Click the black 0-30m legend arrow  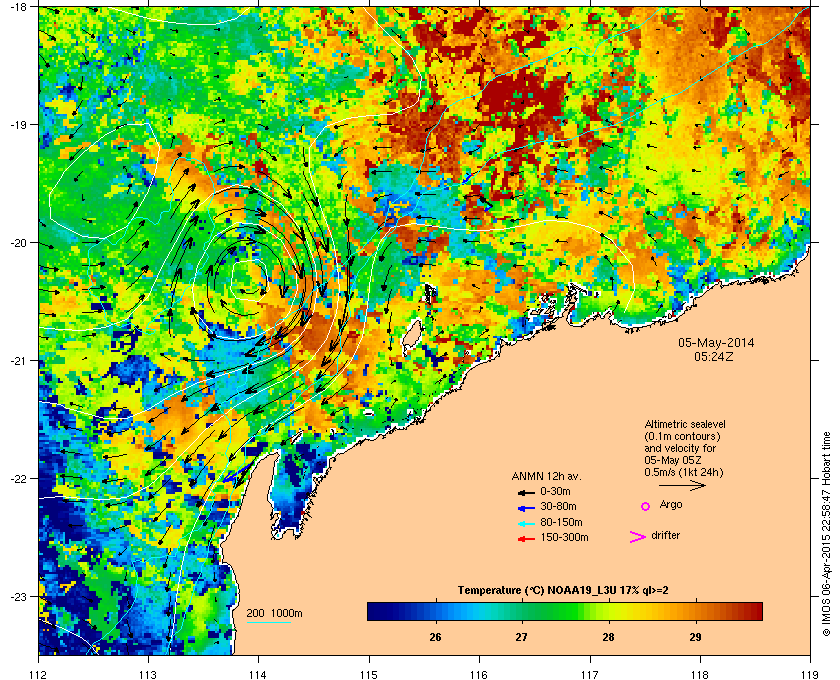pyautogui.click(x=526, y=492)
